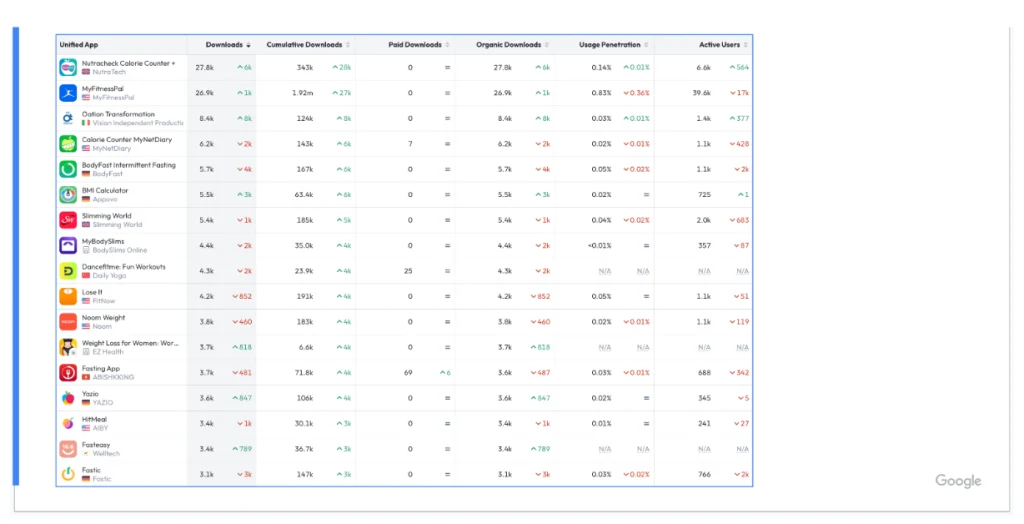Click the HitMeal app row name
This screenshot has width=1024, height=524.
tap(94, 419)
